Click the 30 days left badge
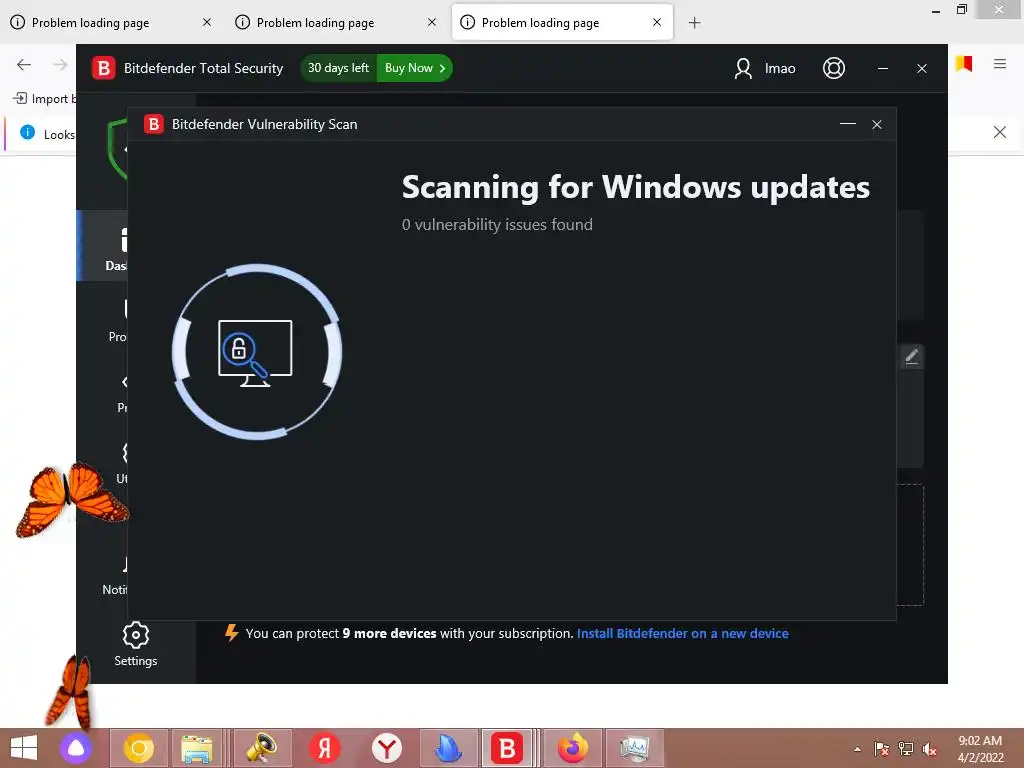Screen dimensions: 1024x768 pos(338,68)
